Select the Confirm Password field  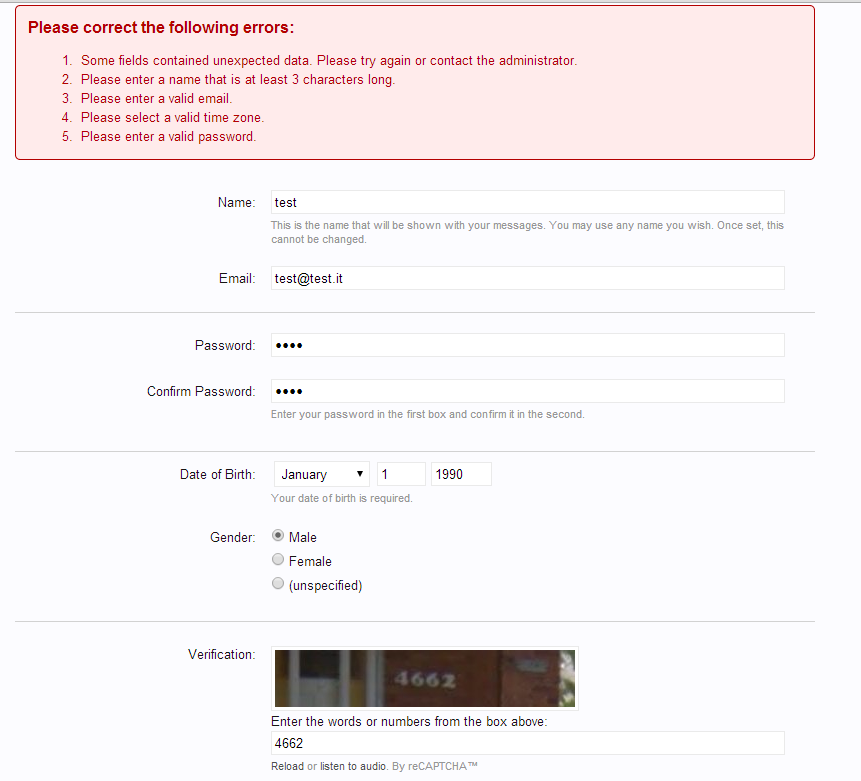(x=527, y=391)
